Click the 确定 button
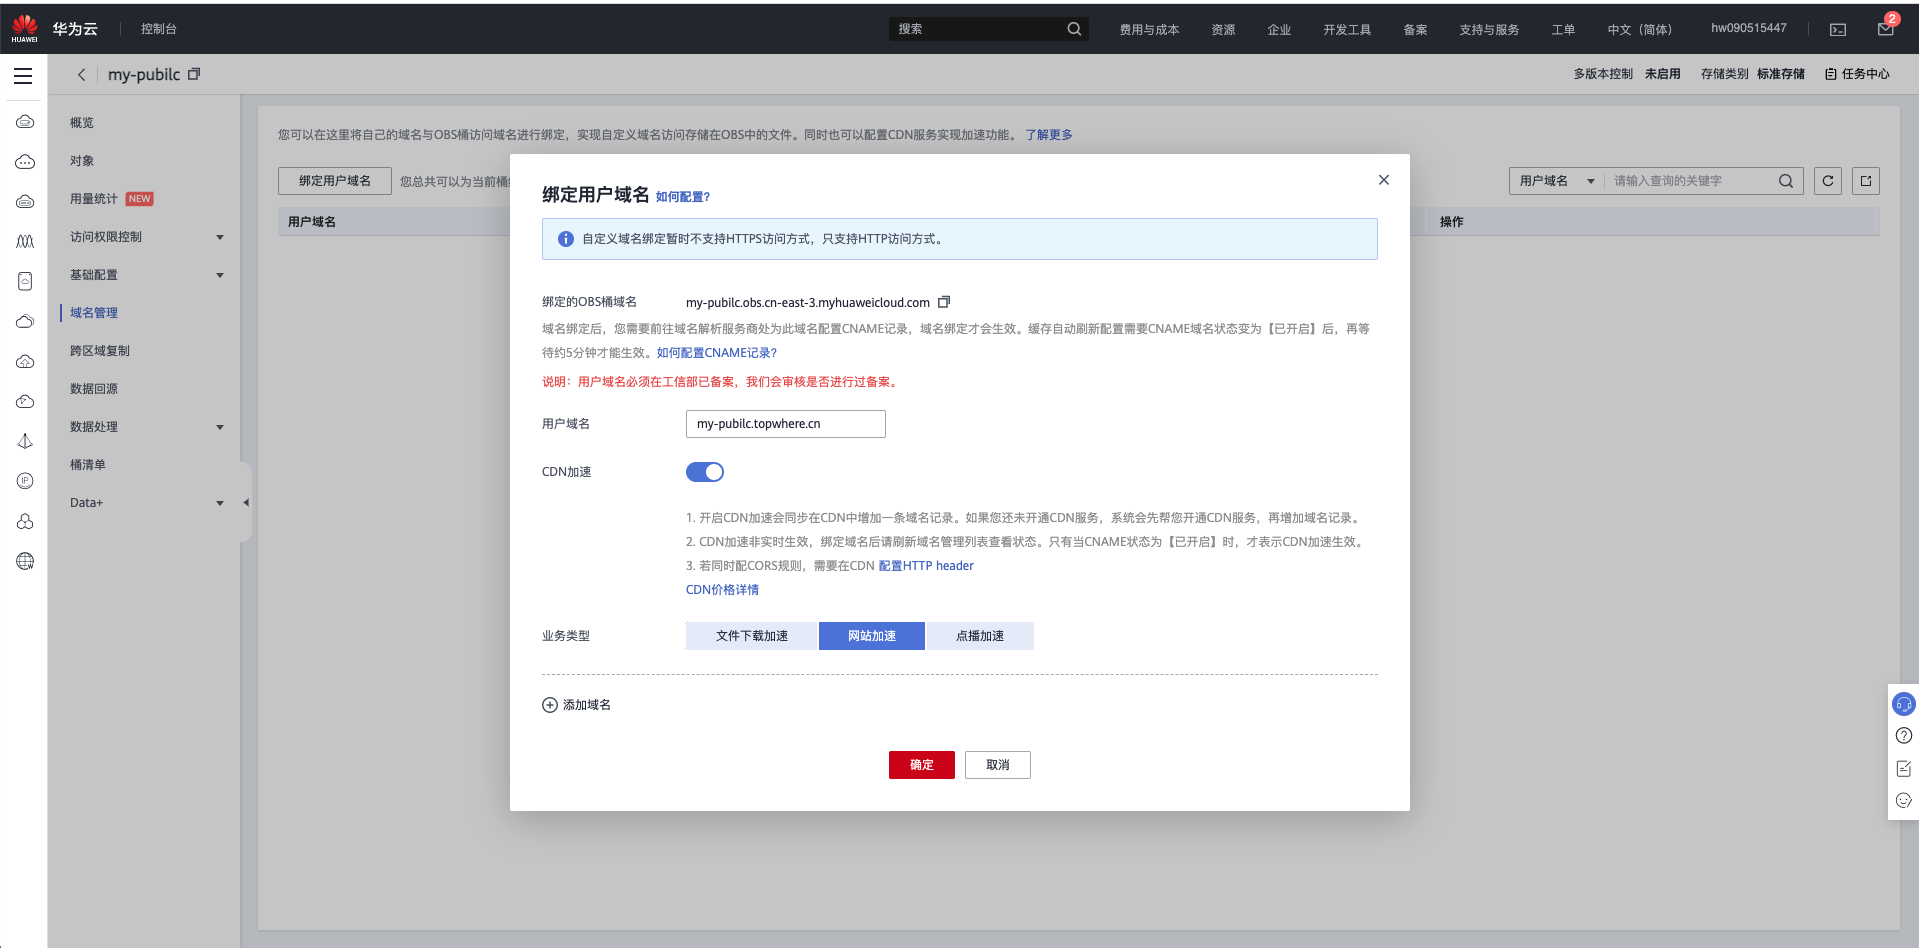This screenshot has width=1919, height=948. (x=921, y=765)
